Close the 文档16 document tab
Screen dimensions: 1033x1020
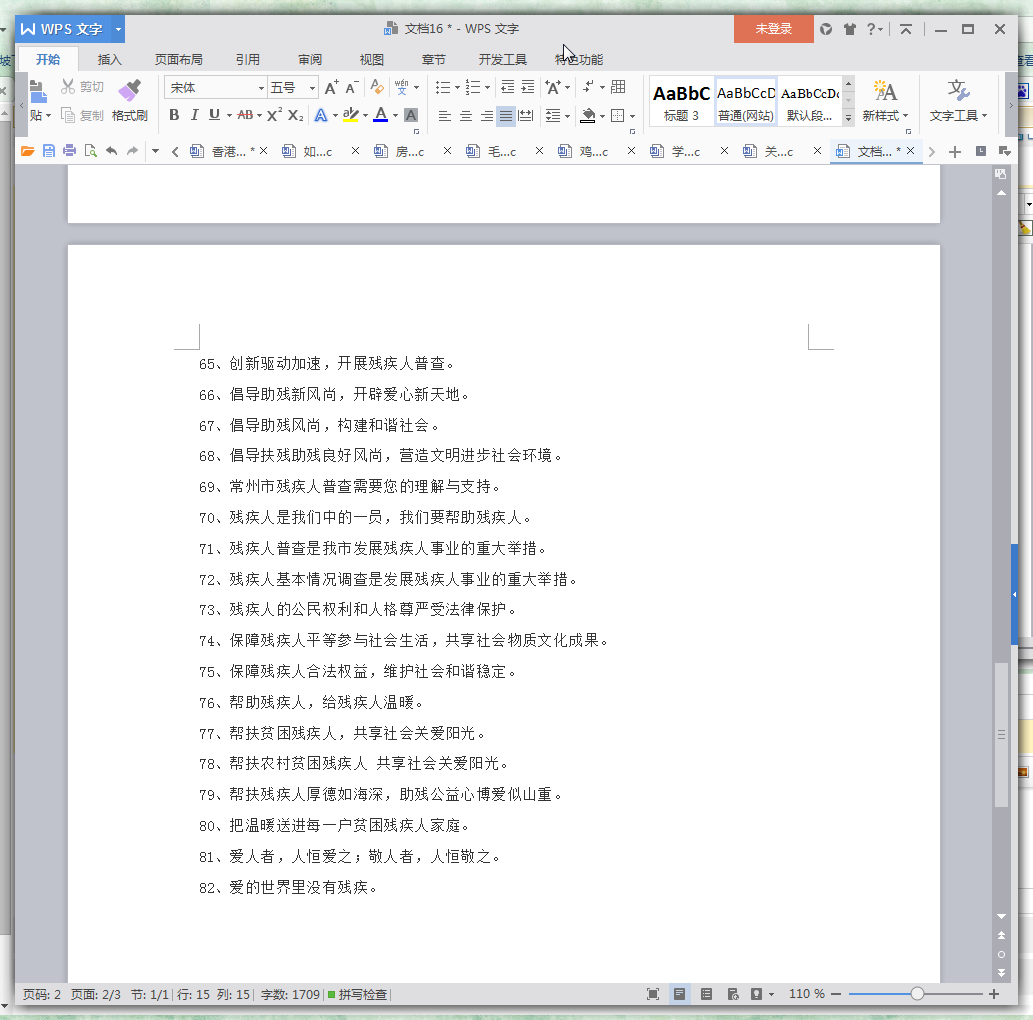coord(910,151)
